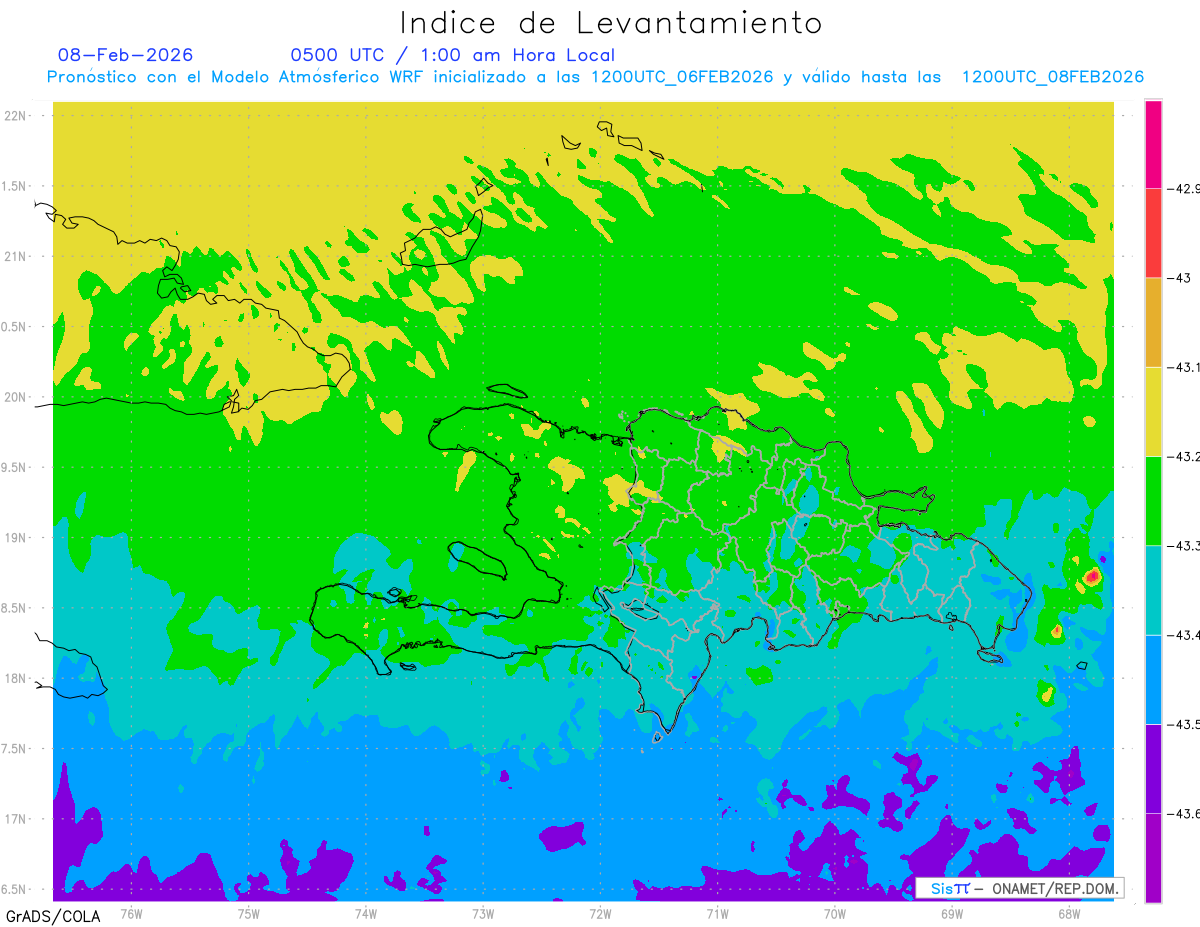Viewport: 1200px width, 927px height.
Task: Click longitude label '76W'
Action: tap(131, 914)
